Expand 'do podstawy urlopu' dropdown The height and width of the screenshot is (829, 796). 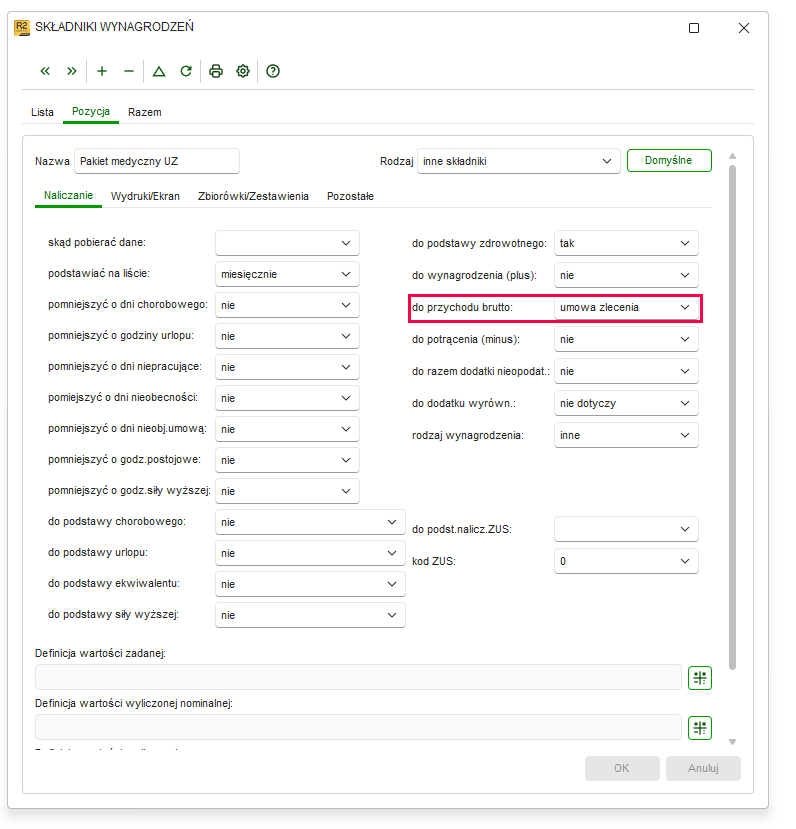(x=310, y=554)
